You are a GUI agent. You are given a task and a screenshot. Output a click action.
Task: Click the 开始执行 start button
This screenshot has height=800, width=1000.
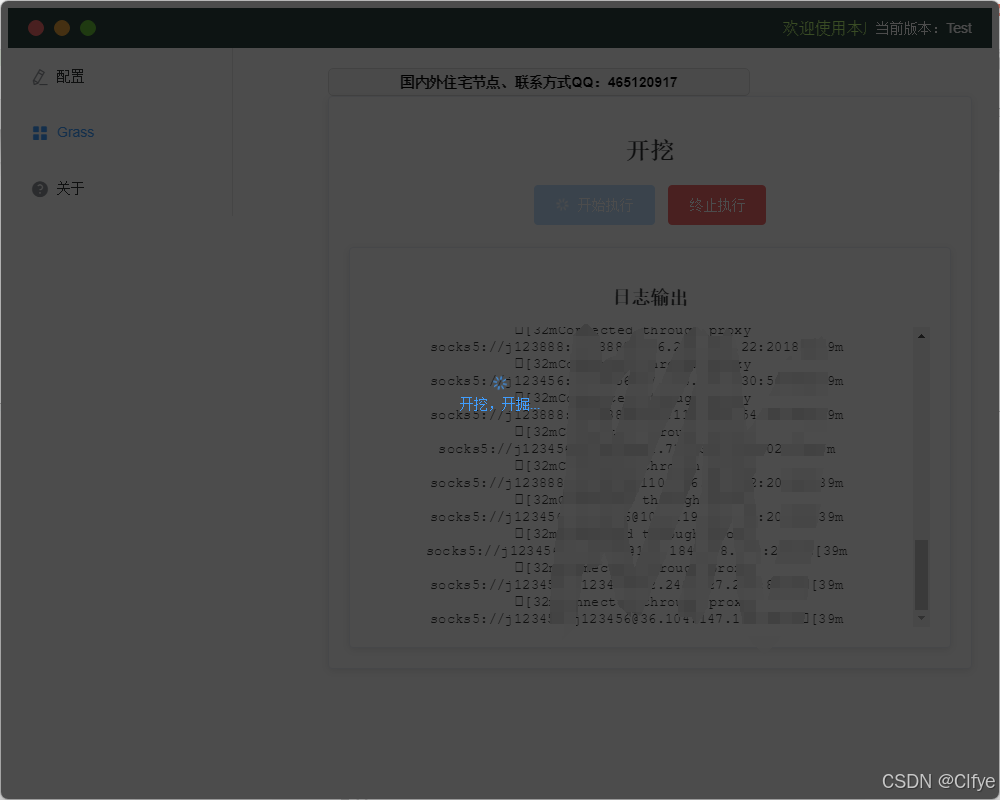594,205
